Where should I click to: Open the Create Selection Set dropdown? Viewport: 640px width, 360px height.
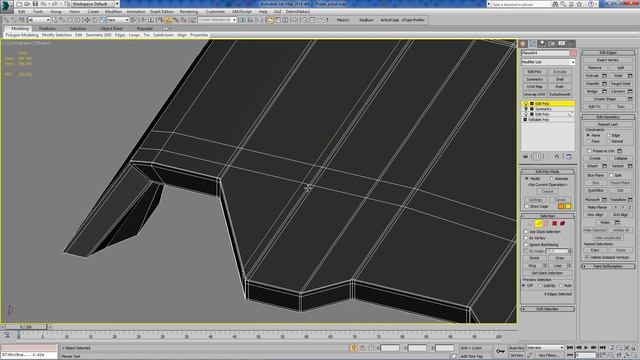coord(217,20)
